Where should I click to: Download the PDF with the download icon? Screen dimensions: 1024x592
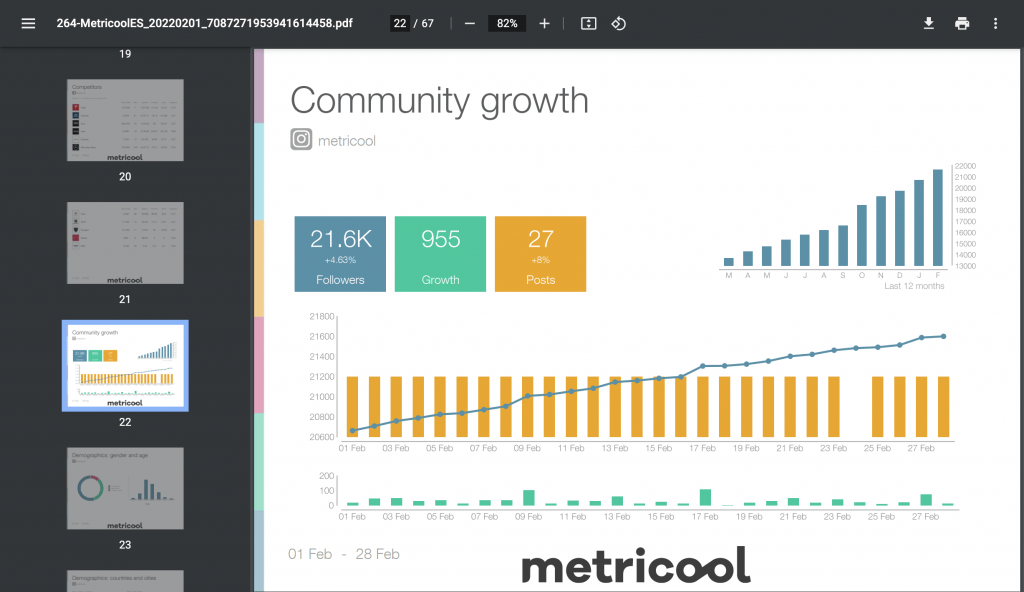pos(928,24)
